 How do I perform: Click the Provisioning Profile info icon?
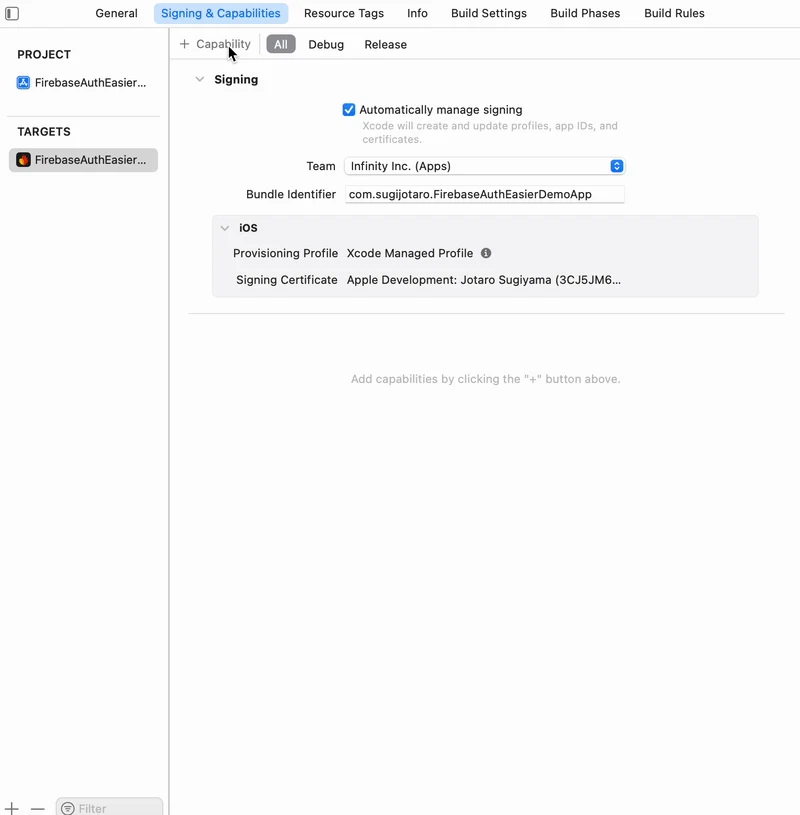486,253
